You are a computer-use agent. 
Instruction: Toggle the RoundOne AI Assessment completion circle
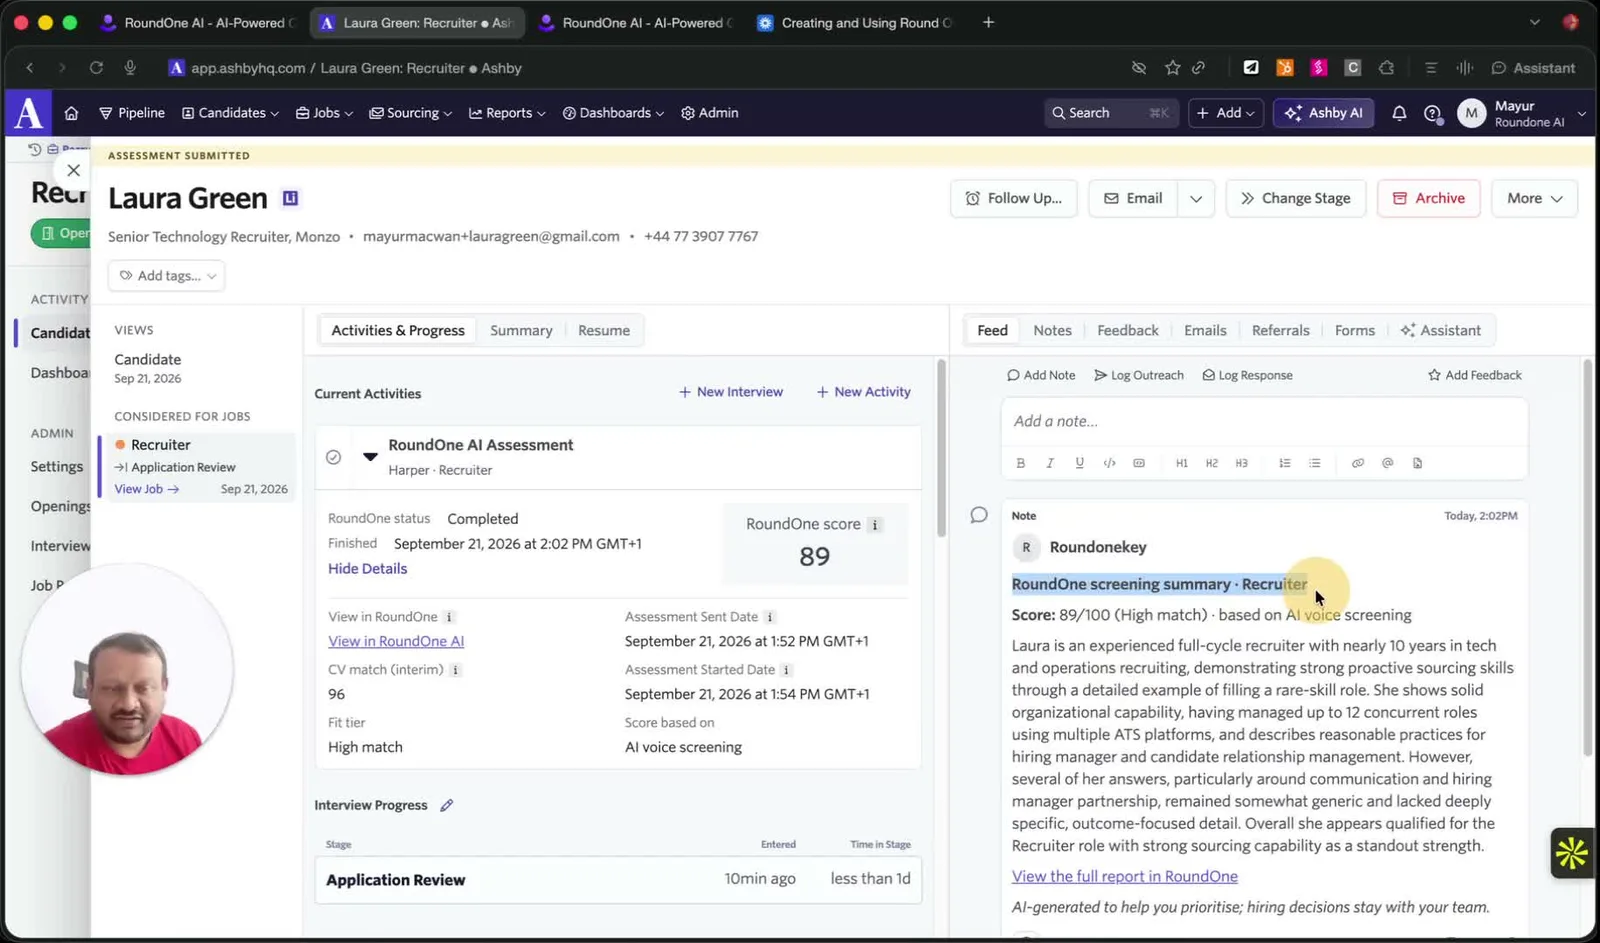coord(334,457)
